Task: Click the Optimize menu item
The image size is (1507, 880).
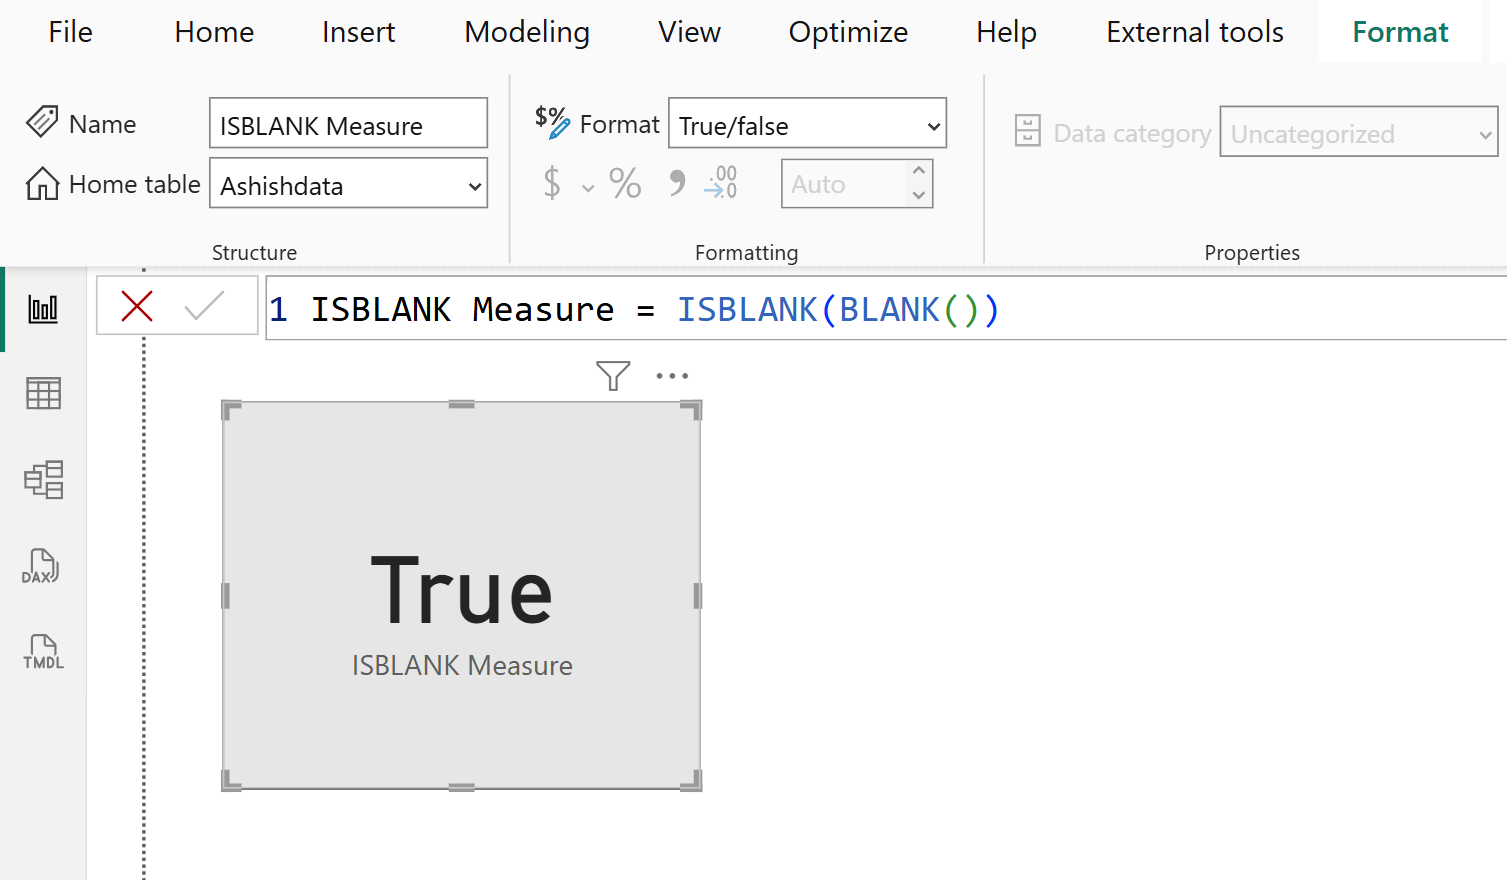Action: pos(847,31)
